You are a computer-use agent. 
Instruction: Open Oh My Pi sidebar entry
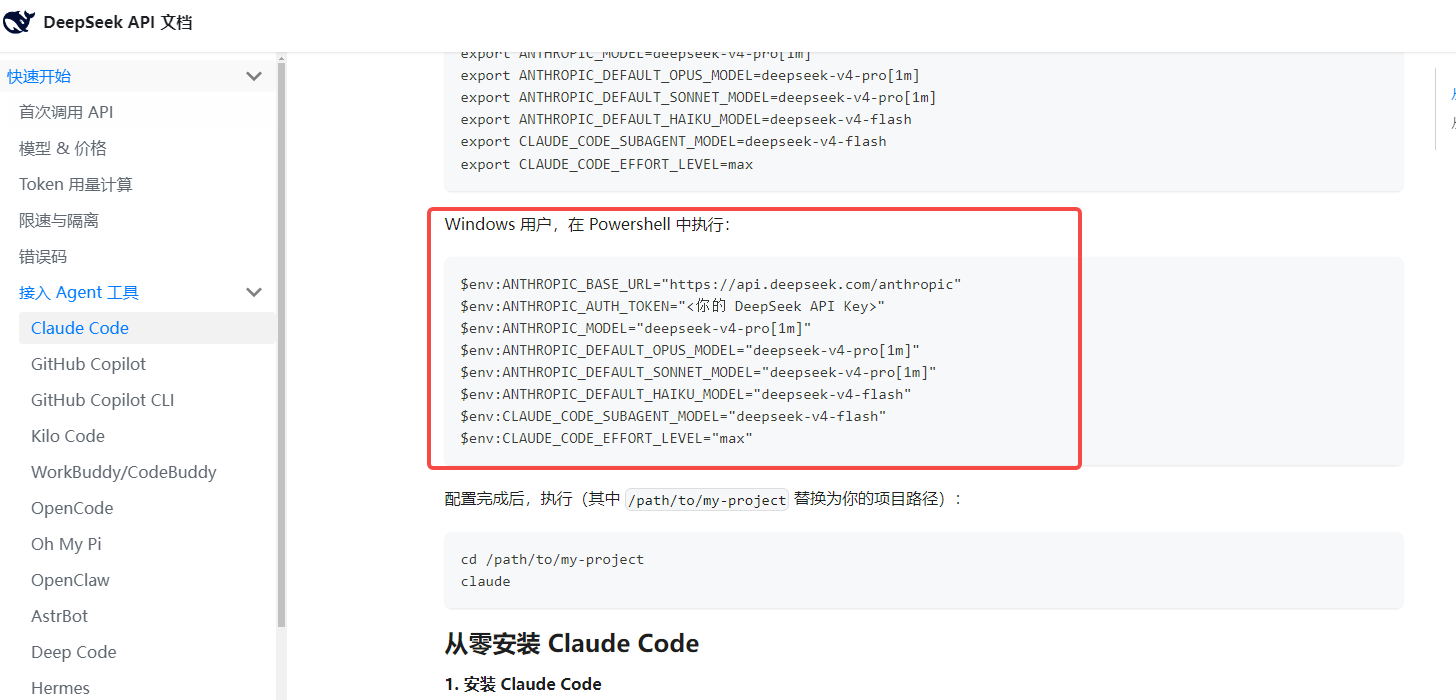[66, 544]
